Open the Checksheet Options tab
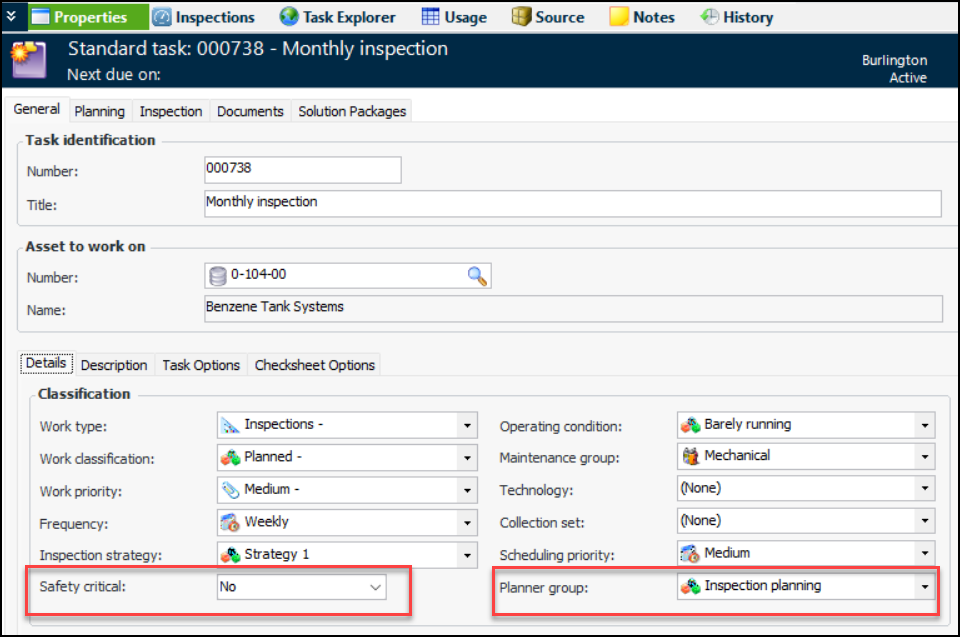 314,365
